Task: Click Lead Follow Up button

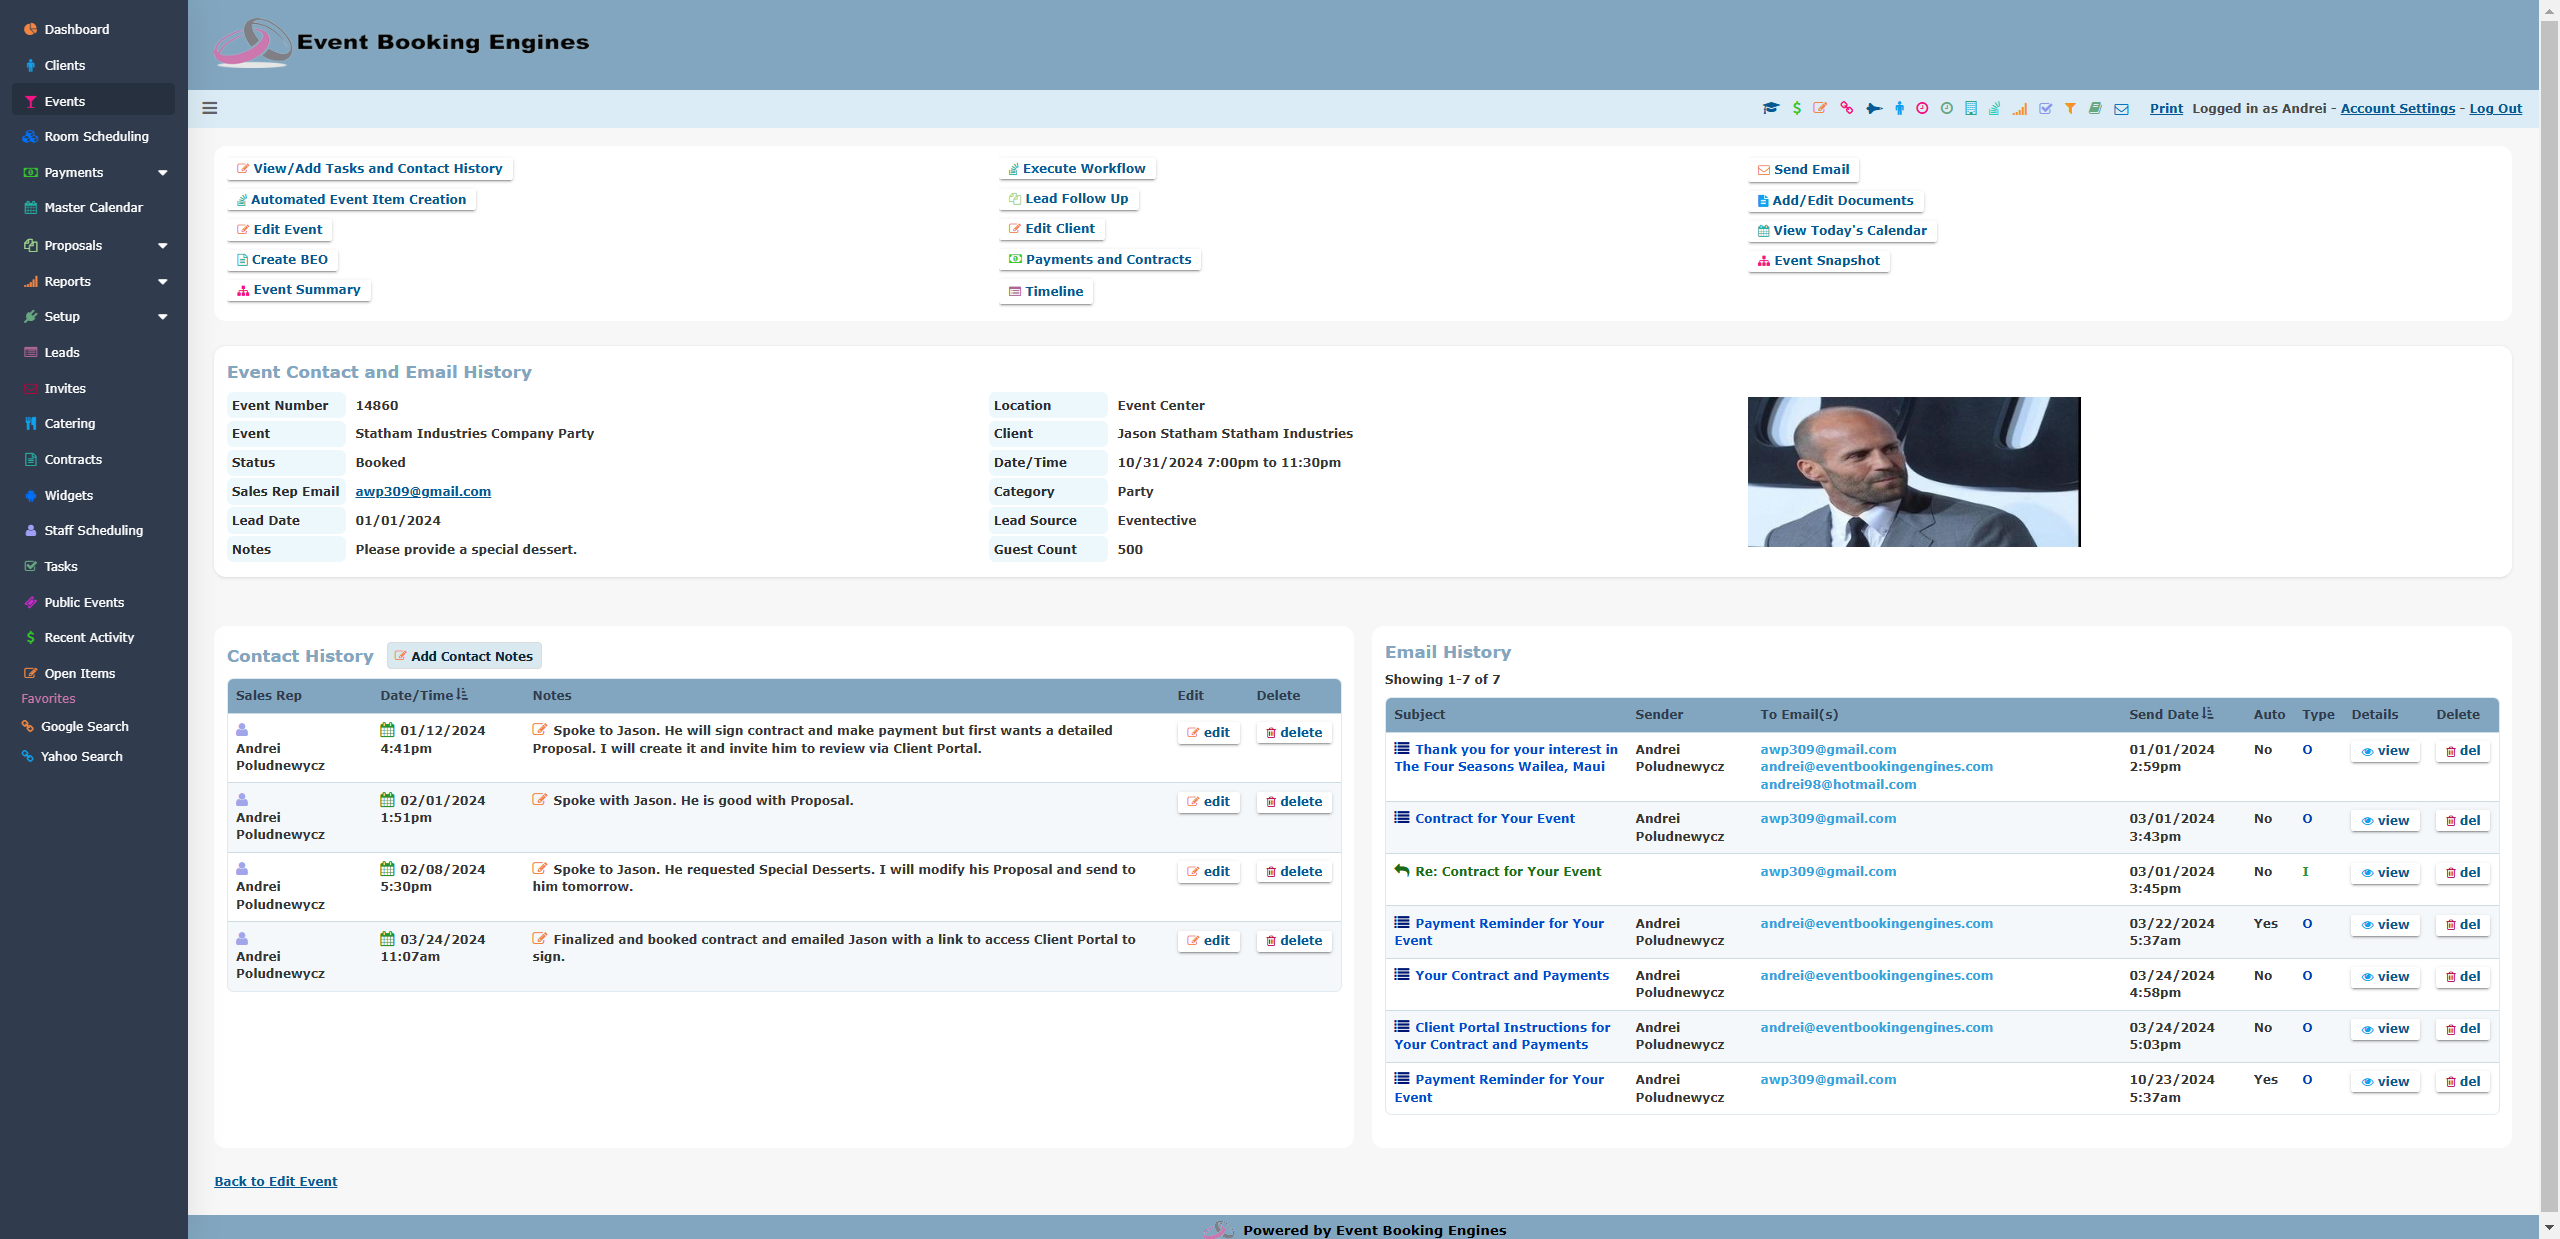Action: [1069, 198]
